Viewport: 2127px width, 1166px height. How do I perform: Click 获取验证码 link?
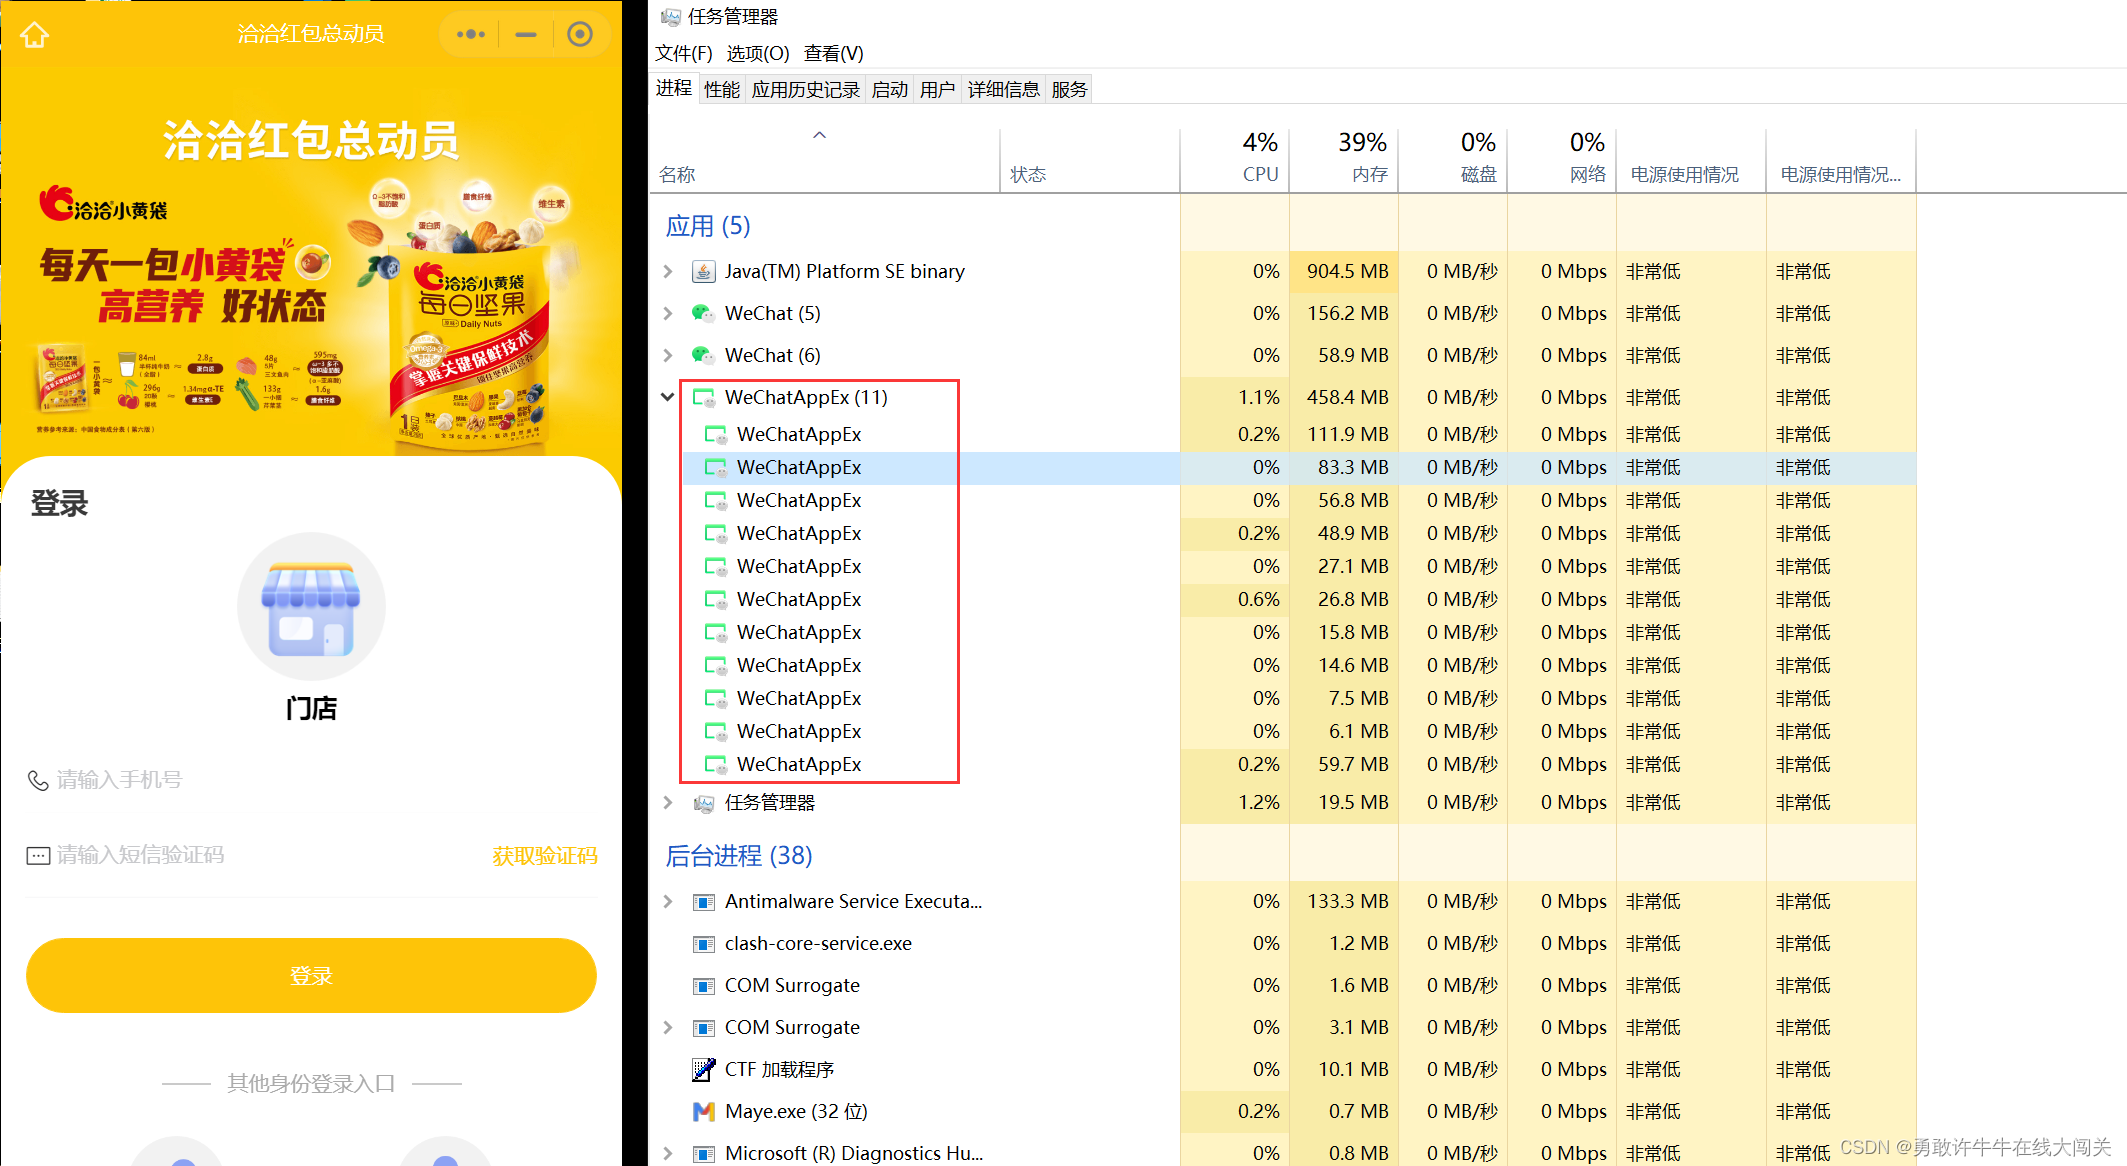pyautogui.click(x=545, y=856)
